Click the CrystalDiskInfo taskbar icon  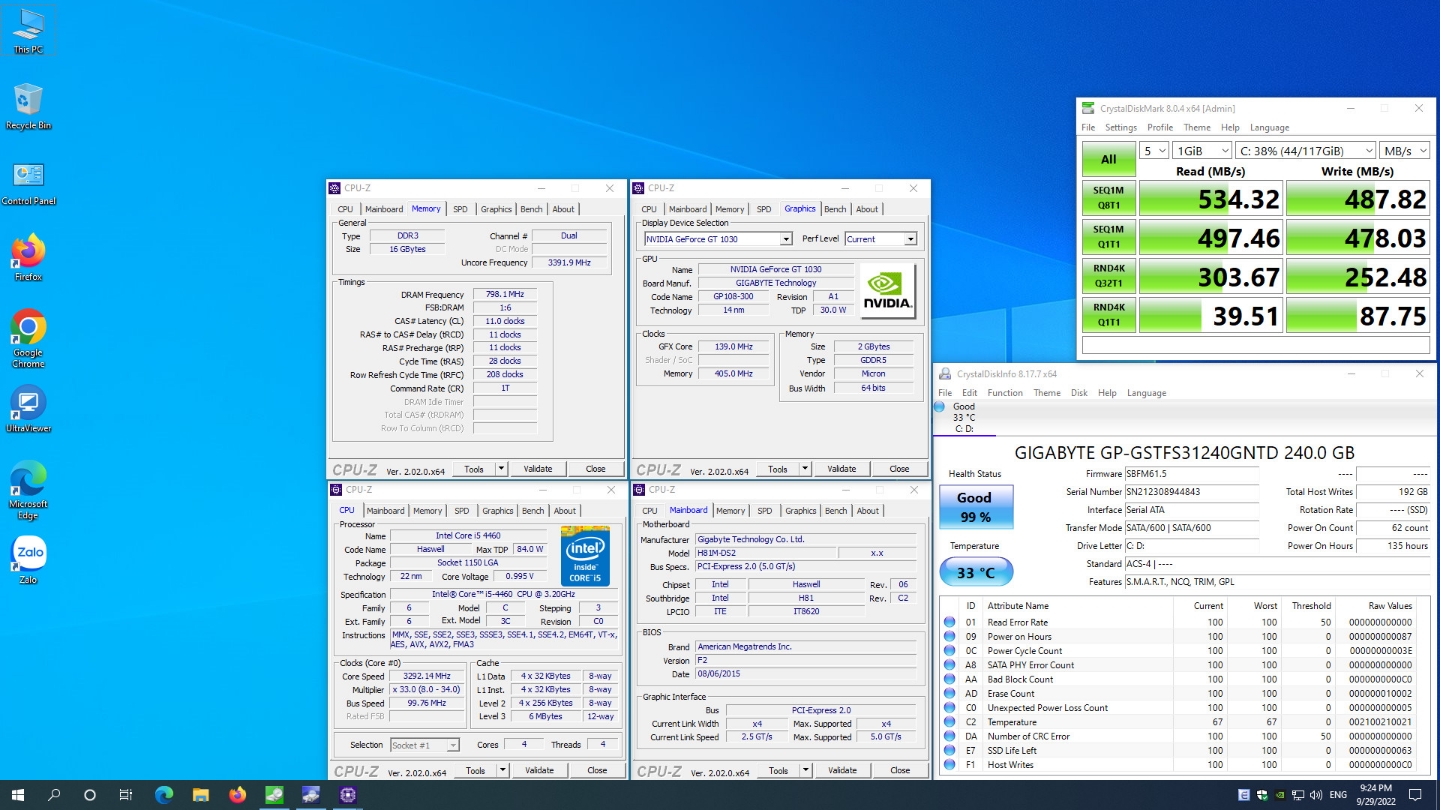[310, 795]
